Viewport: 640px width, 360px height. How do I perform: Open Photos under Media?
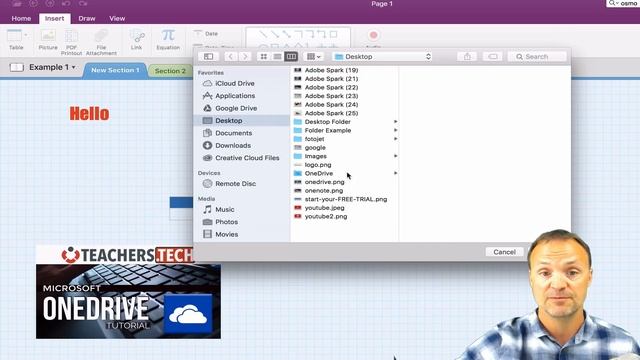tap(242, 222)
